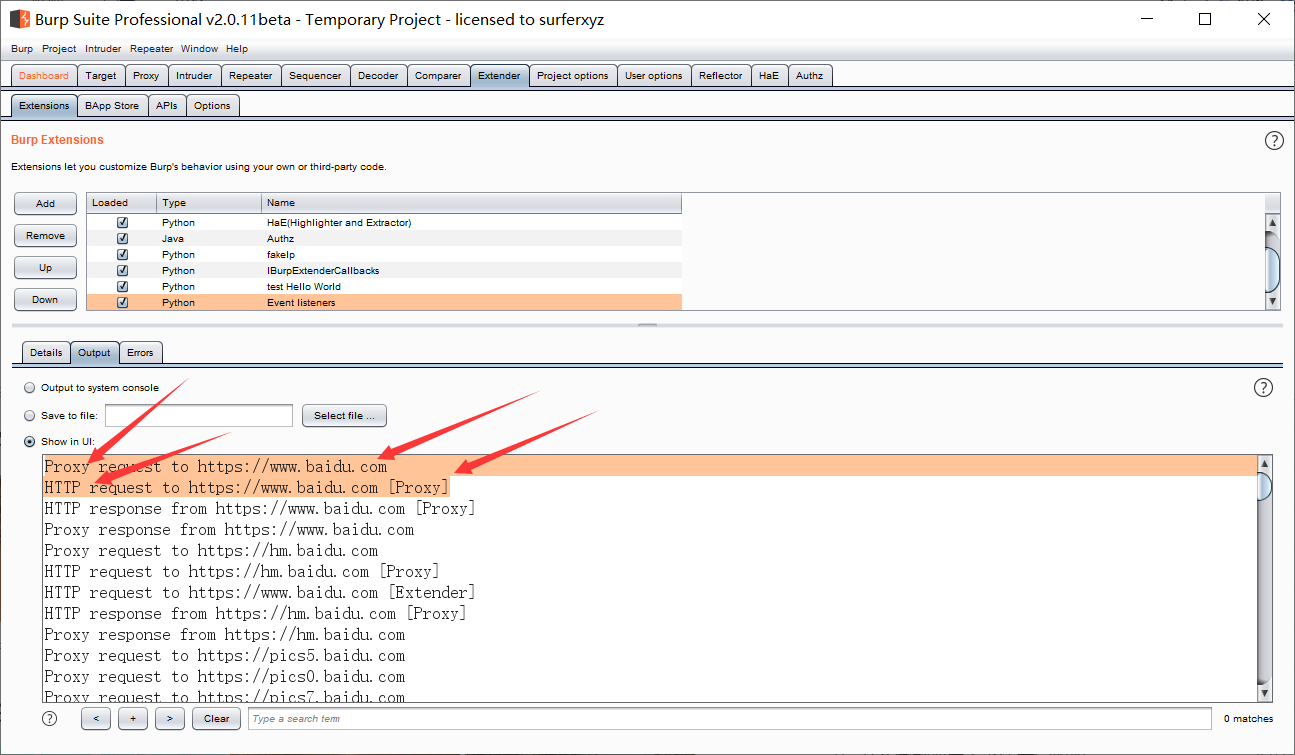This screenshot has width=1295, height=755.
Task: Click the Remove extension button
Action: [46, 235]
